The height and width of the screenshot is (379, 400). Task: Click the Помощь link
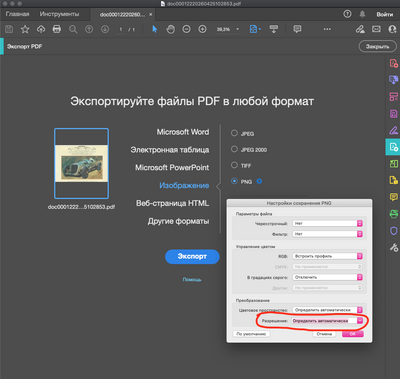pos(192,279)
